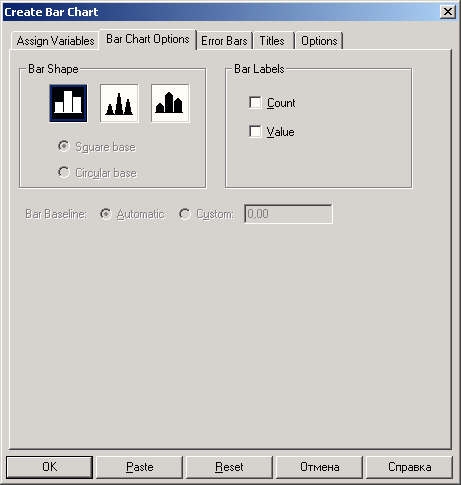Choose Custom bar baseline option
The height and width of the screenshot is (485, 461).
coord(185,214)
